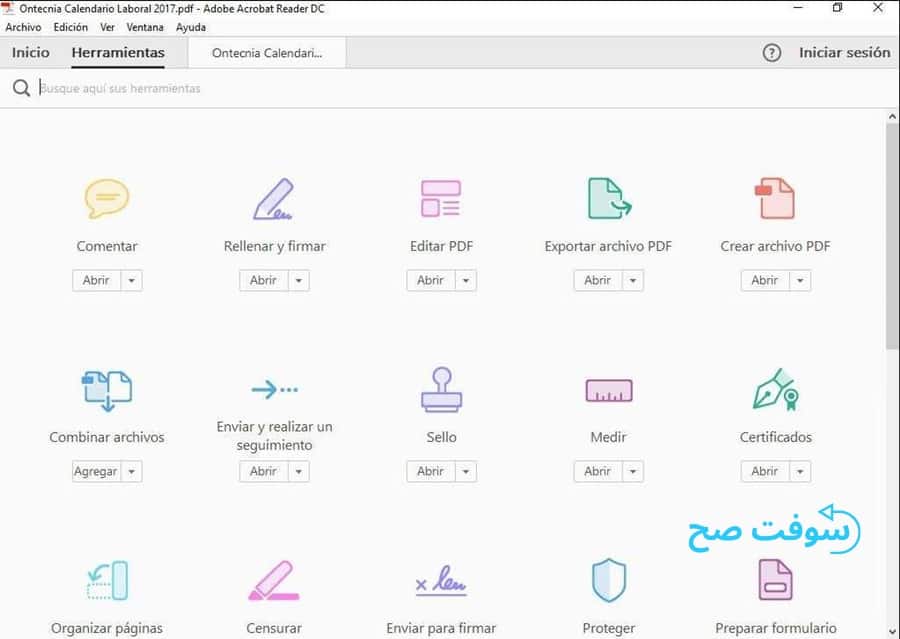
Task: Expand the dropdown arrow next to Comentar's Abrir
Action: tap(131, 281)
